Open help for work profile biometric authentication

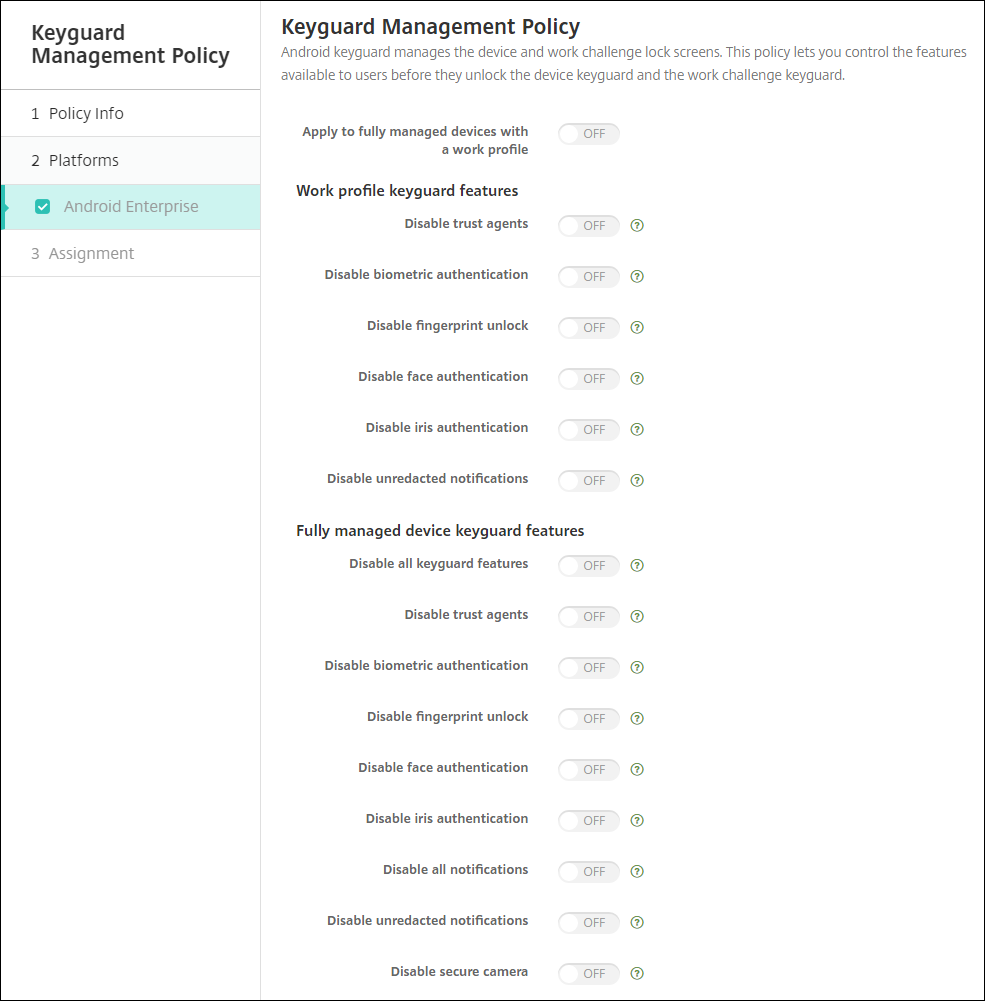pos(637,276)
